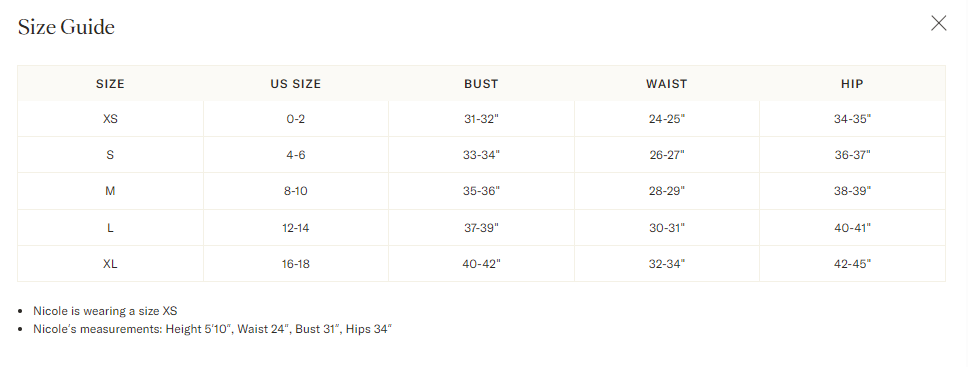The width and height of the screenshot is (968, 367).
Task: Click 'Nicole is wearing a size XS' note
Action: [x=105, y=311]
